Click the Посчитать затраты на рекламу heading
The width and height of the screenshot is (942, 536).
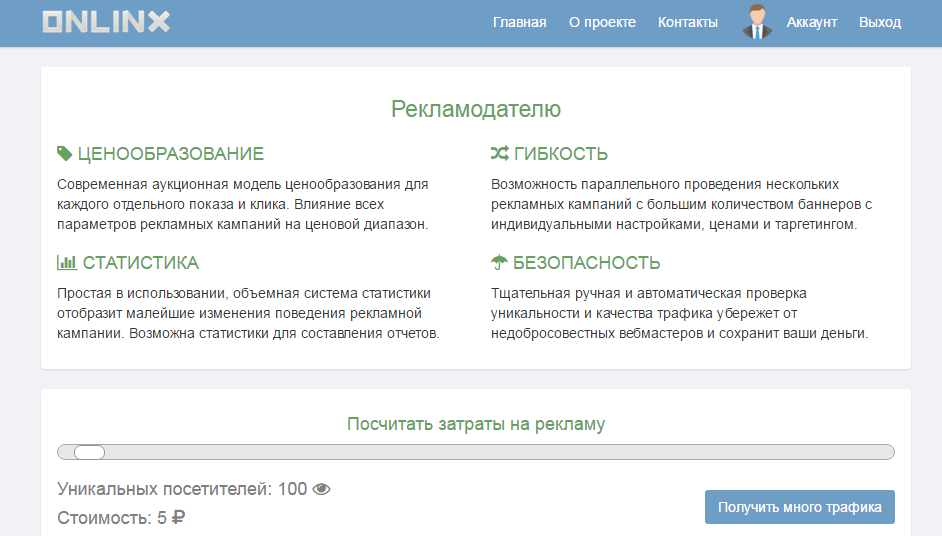pos(476,424)
